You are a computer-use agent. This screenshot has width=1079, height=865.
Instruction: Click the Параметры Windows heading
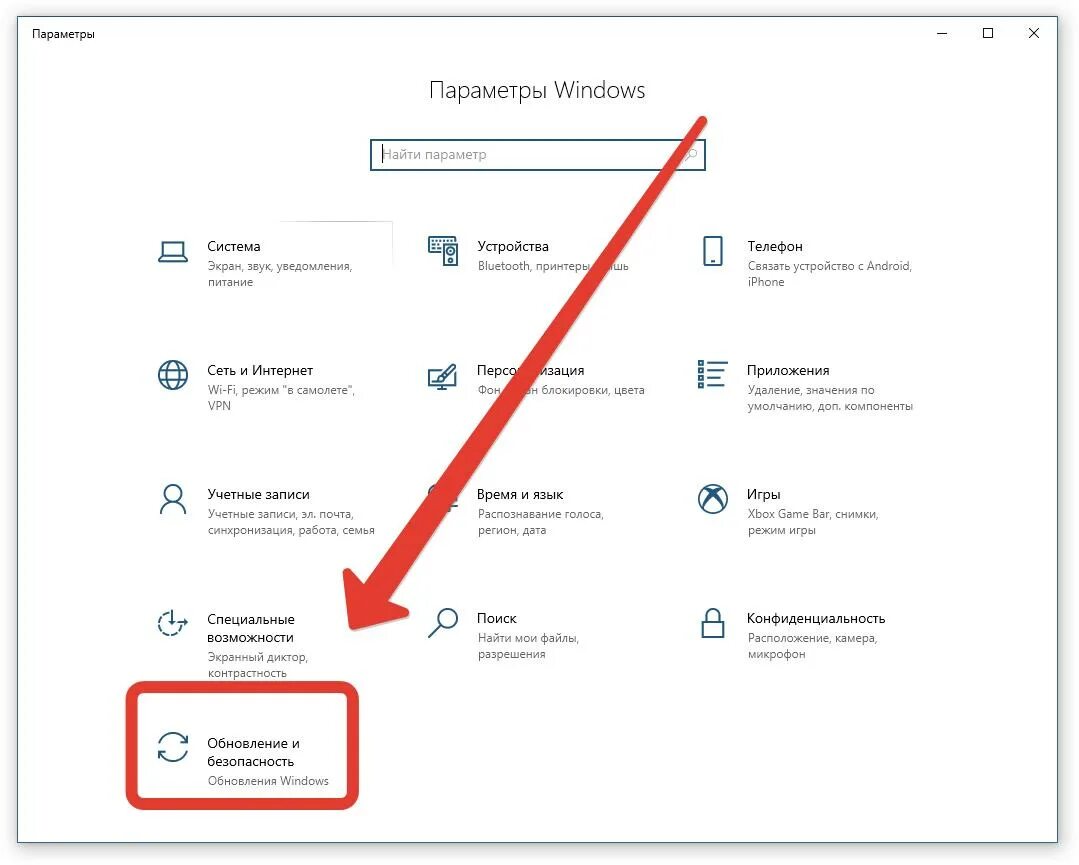[x=537, y=91]
